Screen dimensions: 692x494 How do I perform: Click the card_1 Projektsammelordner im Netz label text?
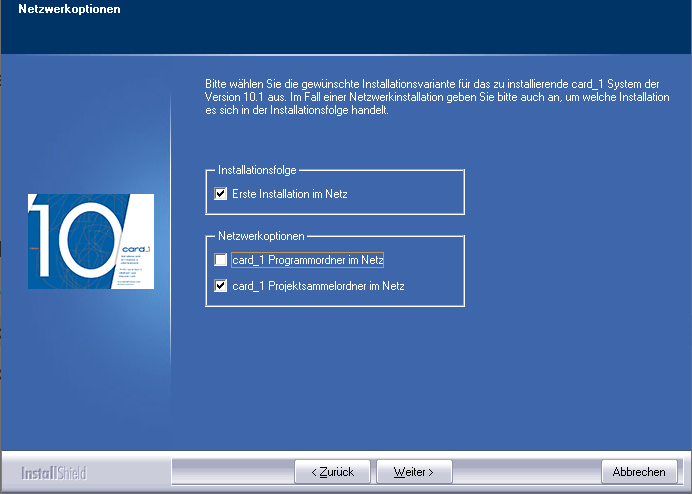pos(318,286)
